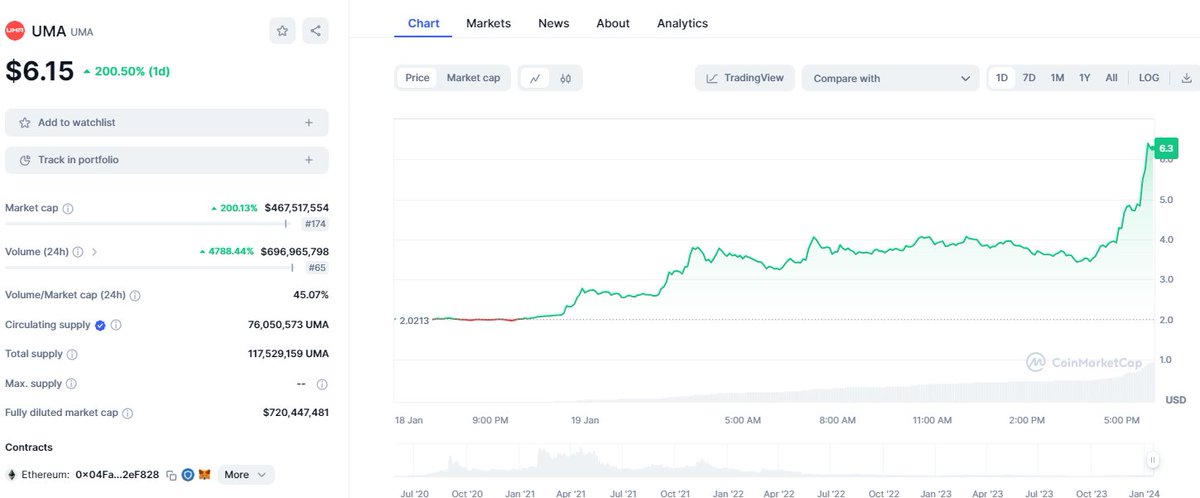
Task: Open the Analytics tab
Action: [682, 23]
